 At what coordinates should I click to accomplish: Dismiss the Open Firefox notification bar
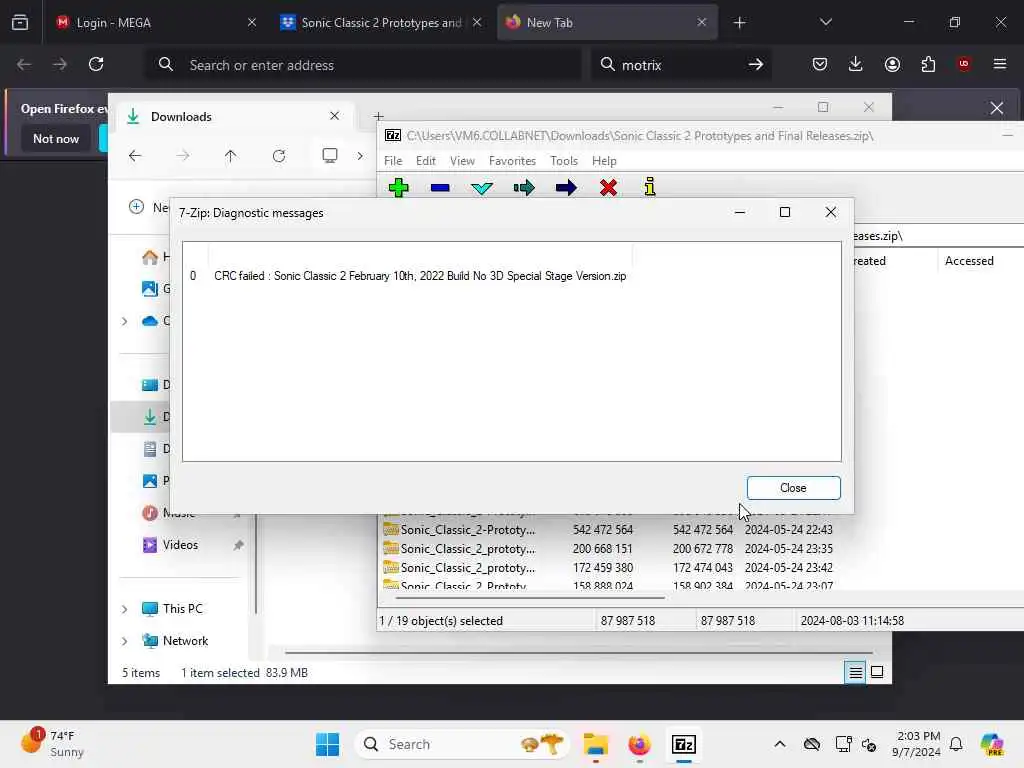pos(997,108)
